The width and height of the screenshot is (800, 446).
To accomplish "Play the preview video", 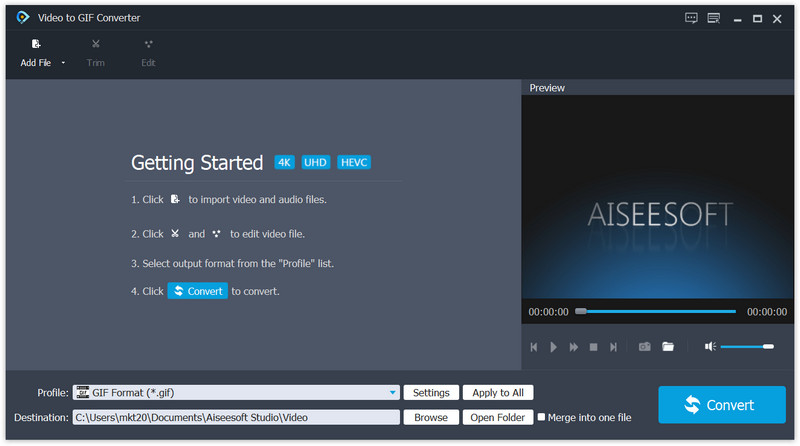I will tap(554, 347).
